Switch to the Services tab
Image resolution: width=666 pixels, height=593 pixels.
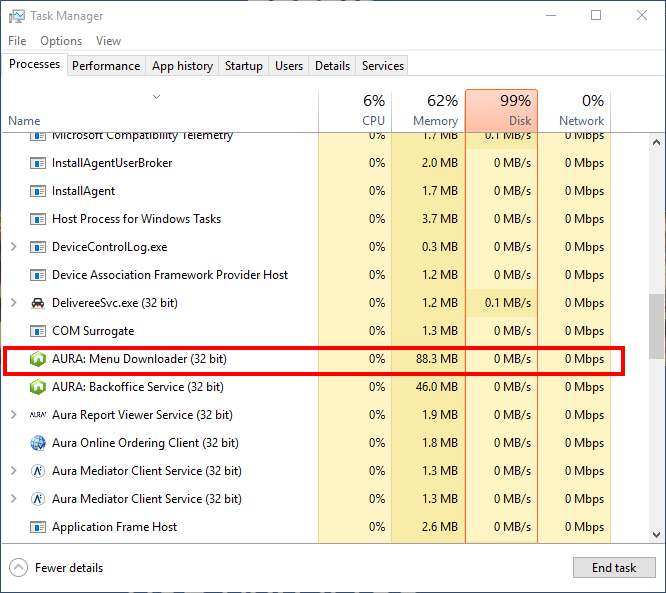pos(383,66)
